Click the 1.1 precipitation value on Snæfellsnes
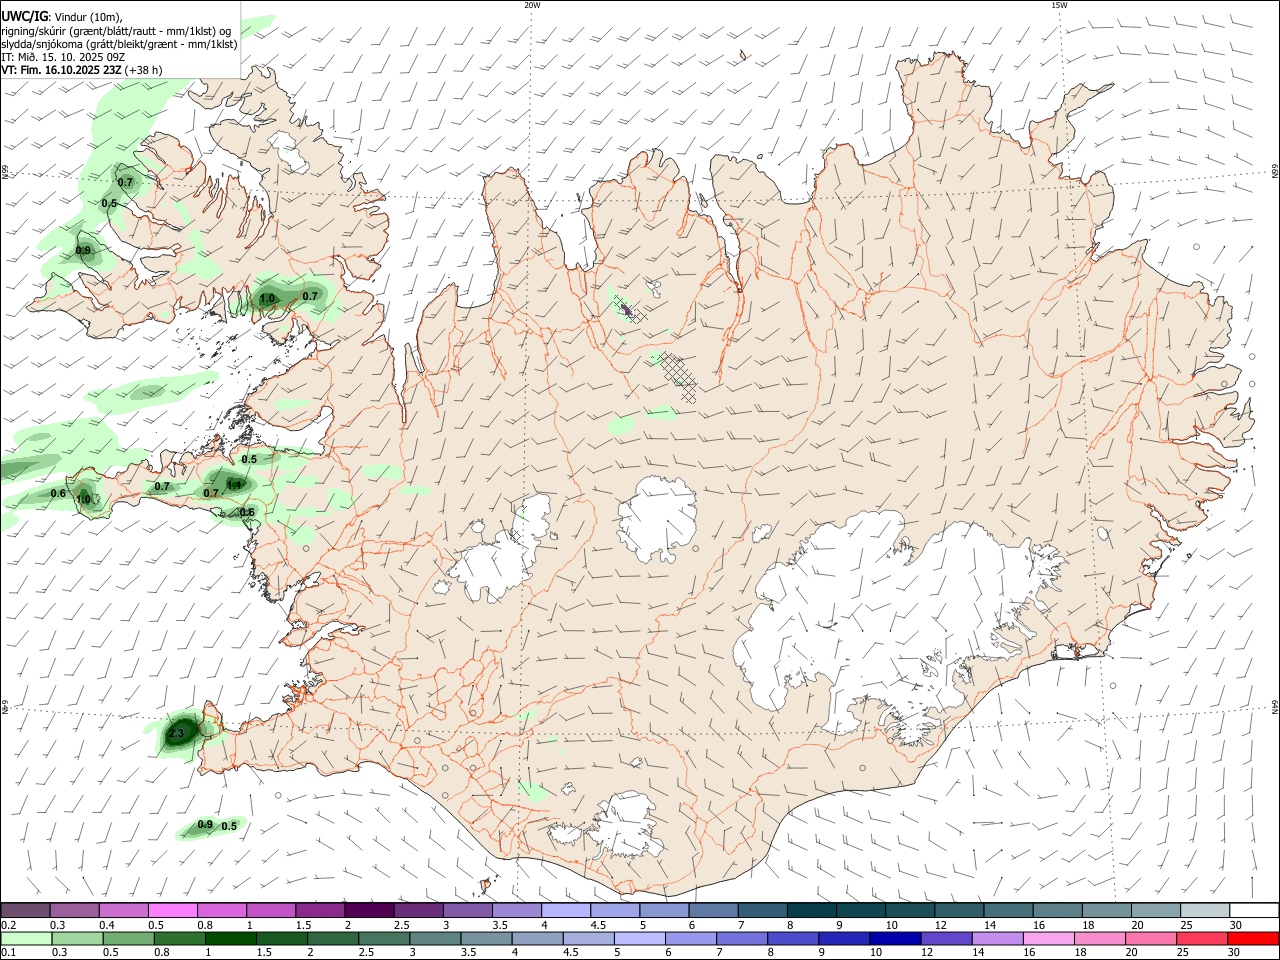1280x960 pixels. pos(233,485)
